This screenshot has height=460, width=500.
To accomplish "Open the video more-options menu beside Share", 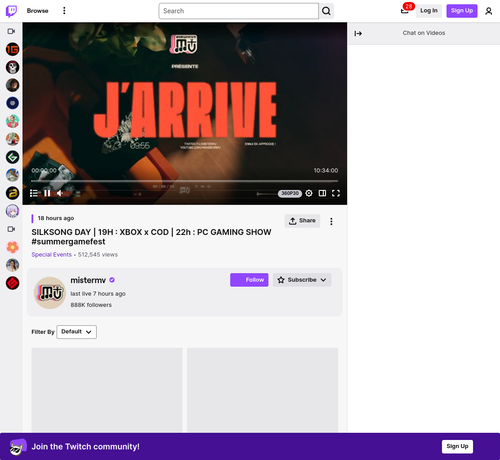I will [x=331, y=221].
